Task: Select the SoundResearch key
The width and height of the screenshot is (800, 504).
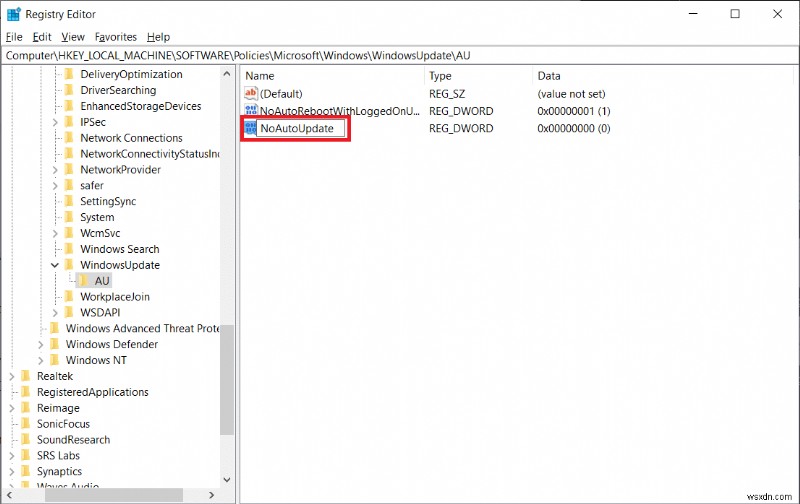Action: 73,439
